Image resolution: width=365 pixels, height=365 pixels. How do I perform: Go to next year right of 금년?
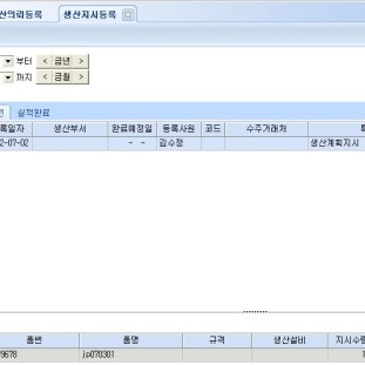81,61
